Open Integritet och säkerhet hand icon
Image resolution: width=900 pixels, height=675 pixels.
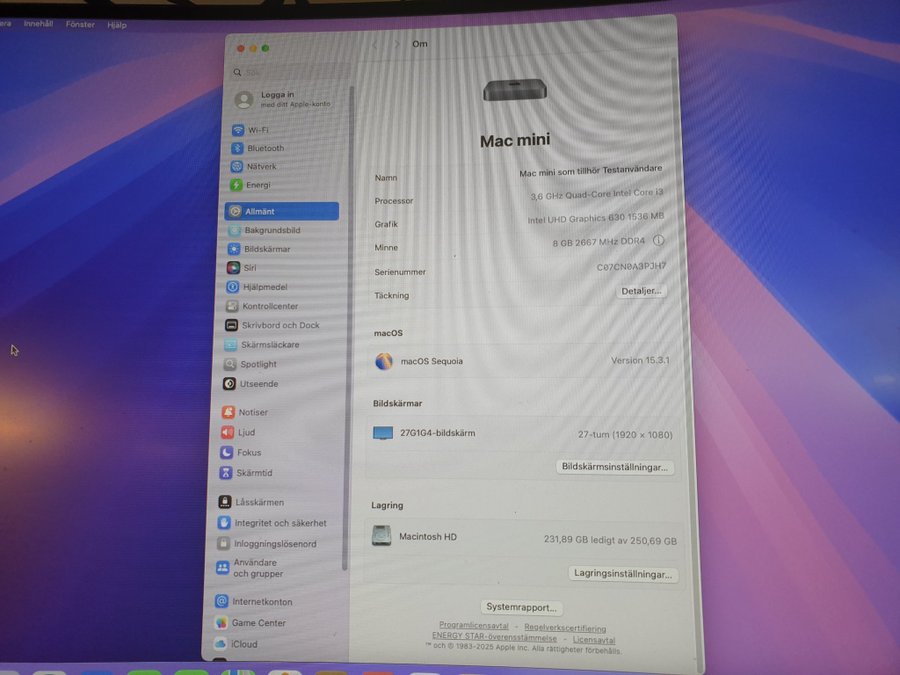point(224,523)
